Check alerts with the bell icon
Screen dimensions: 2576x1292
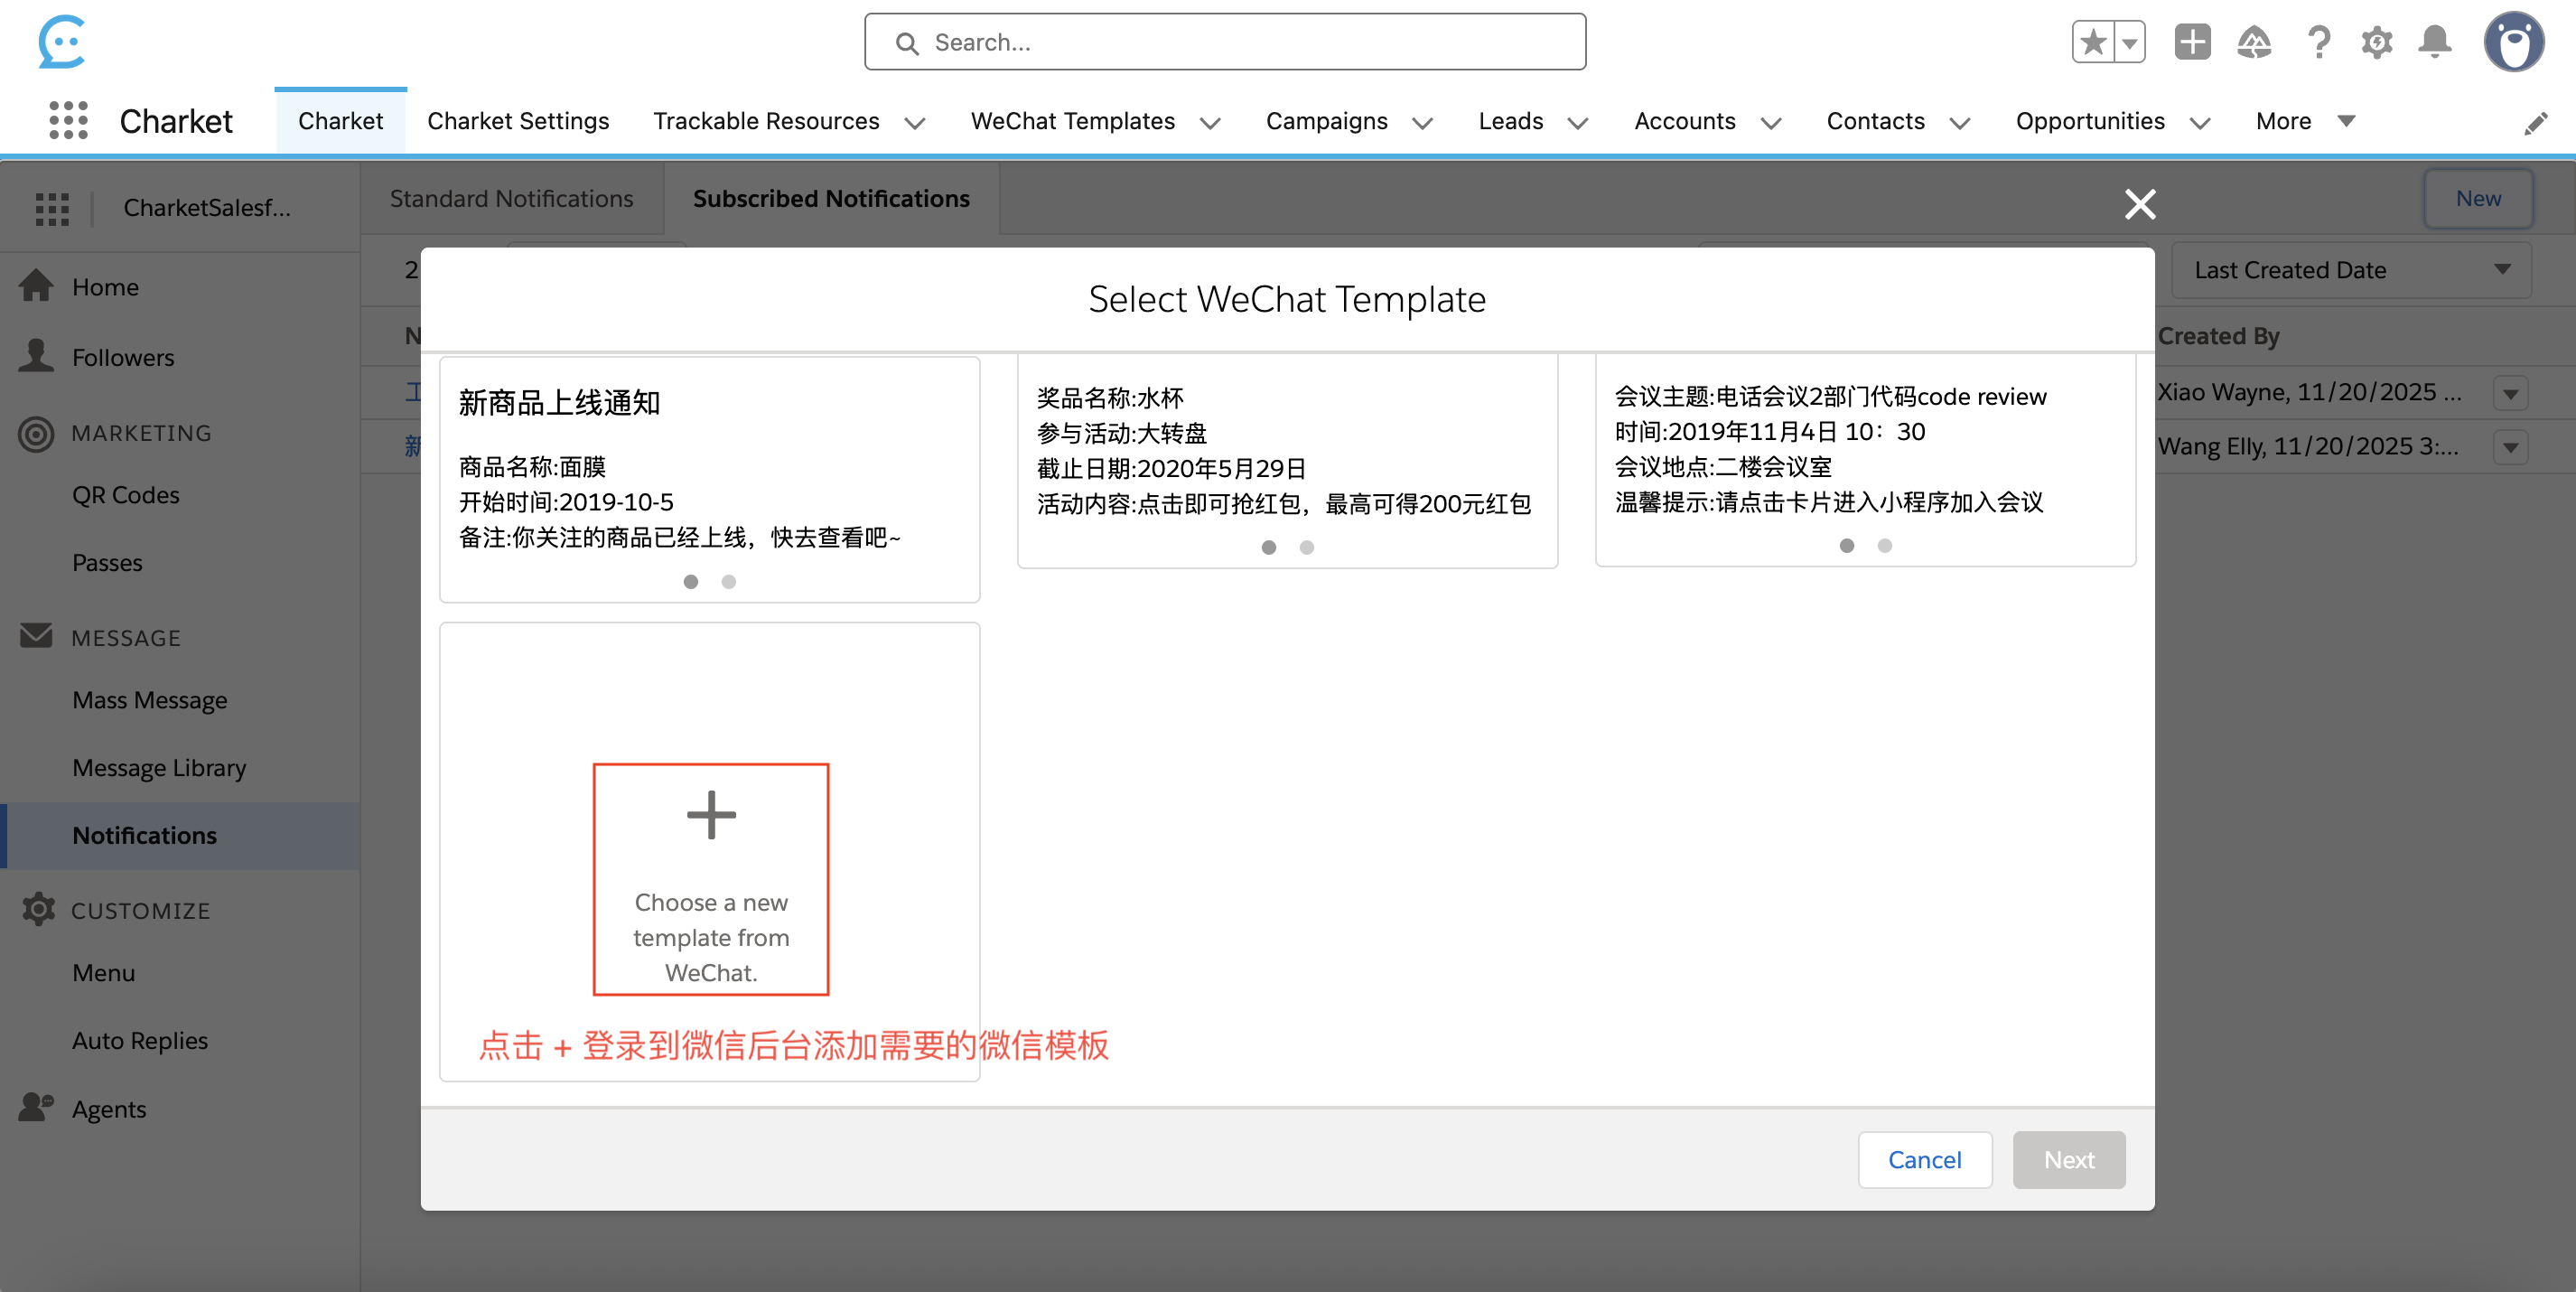coord(2435,42)
